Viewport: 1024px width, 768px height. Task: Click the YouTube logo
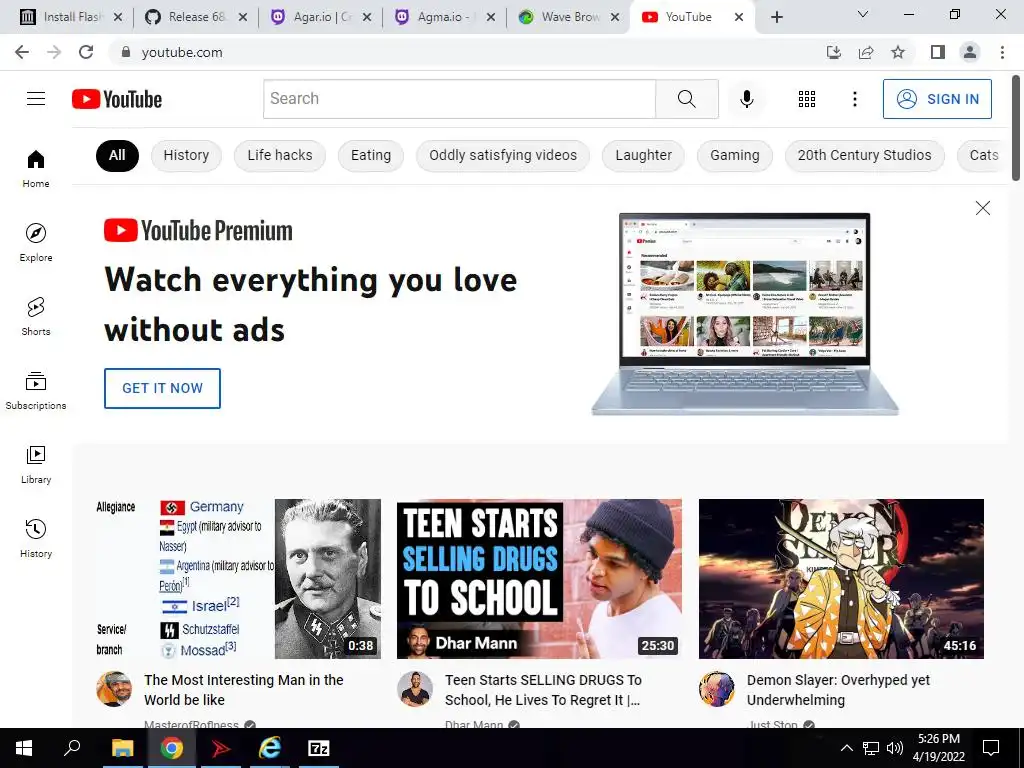point(117,99)
